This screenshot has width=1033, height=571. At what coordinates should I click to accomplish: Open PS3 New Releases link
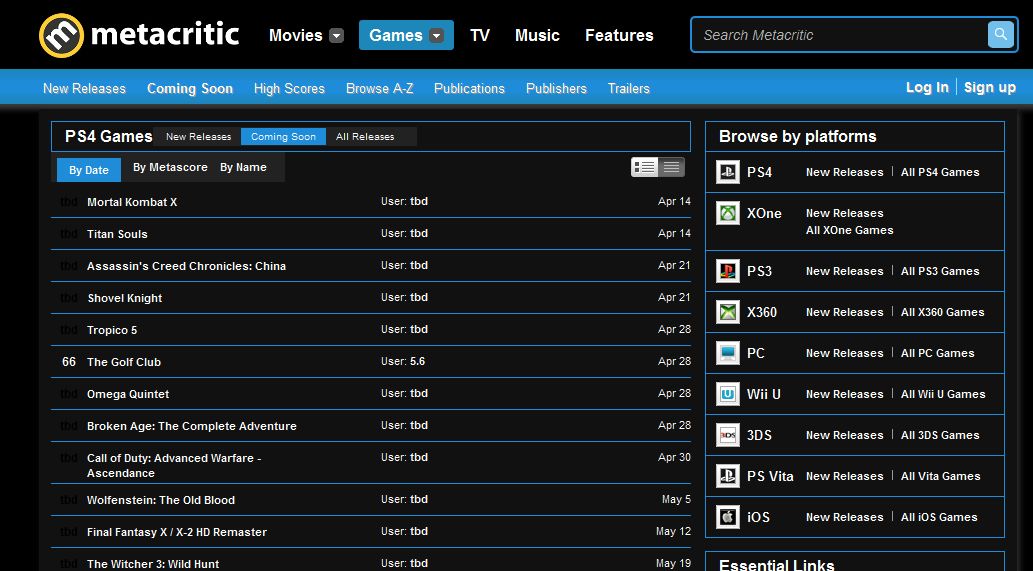845,271
